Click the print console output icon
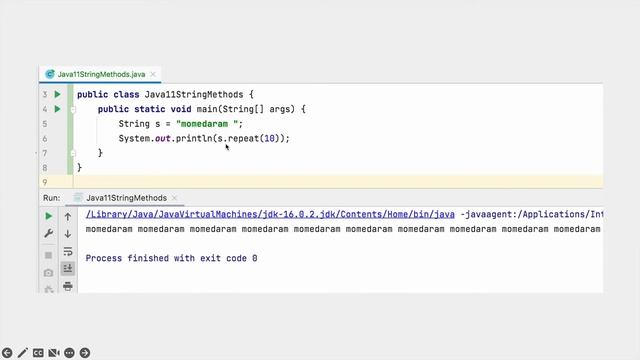This screenshot has width=640, height=360. [x=68, y=286]
